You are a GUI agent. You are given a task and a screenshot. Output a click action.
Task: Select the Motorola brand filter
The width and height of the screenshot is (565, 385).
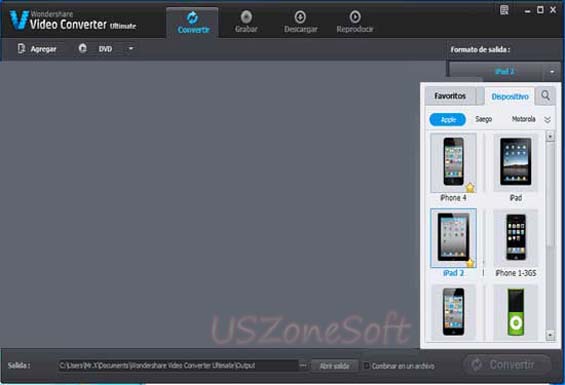[x=524, y=119]
